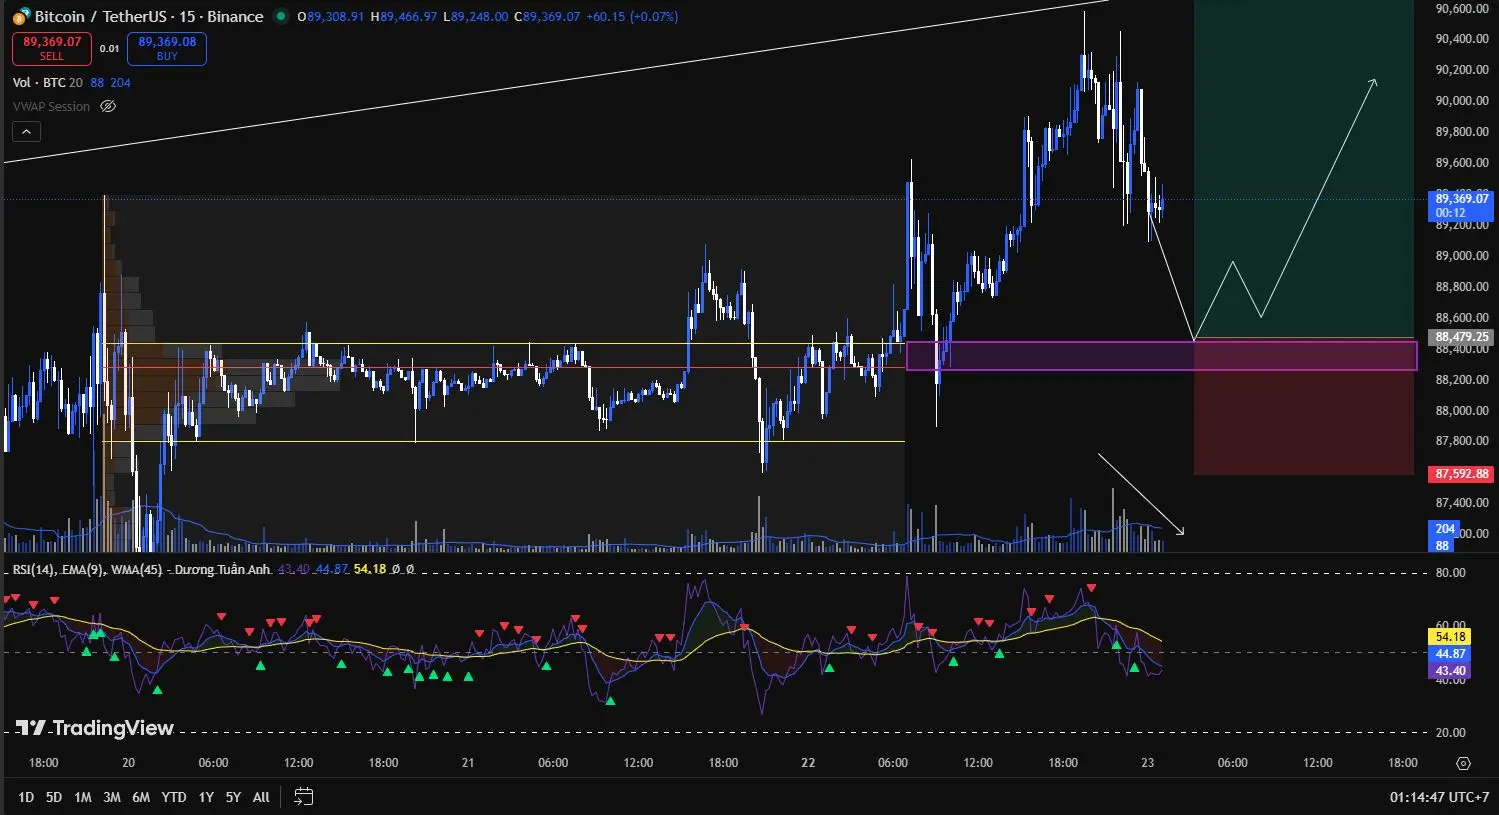
Task: Click the 87,800.00 price scale label
Action: (x=1461, y=441)
